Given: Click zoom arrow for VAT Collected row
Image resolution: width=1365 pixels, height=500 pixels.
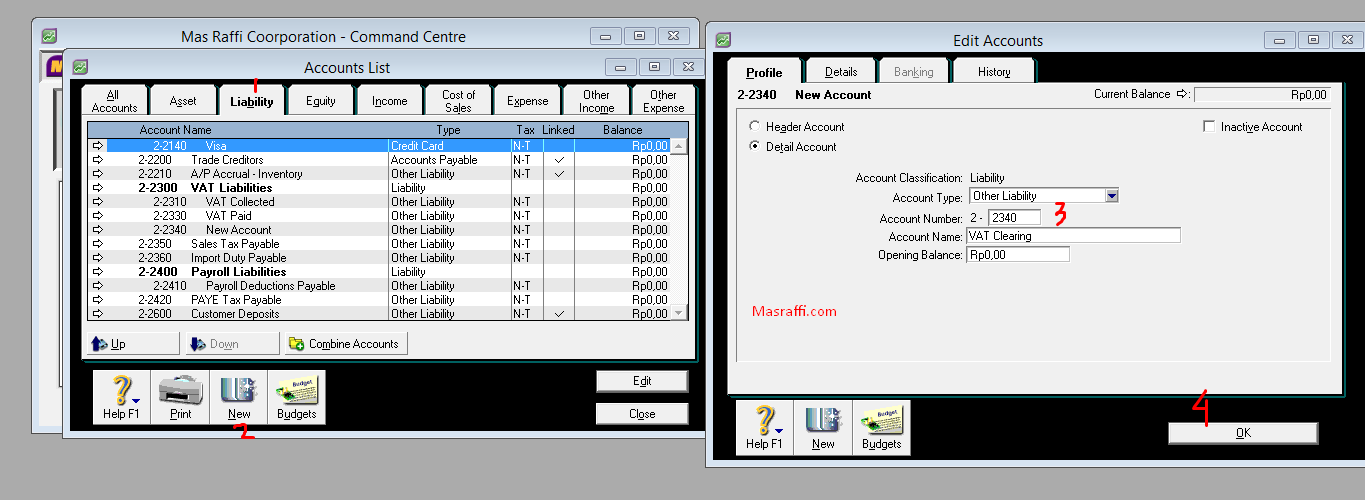Looking at the screenshot, I should [x=98, y=202].
